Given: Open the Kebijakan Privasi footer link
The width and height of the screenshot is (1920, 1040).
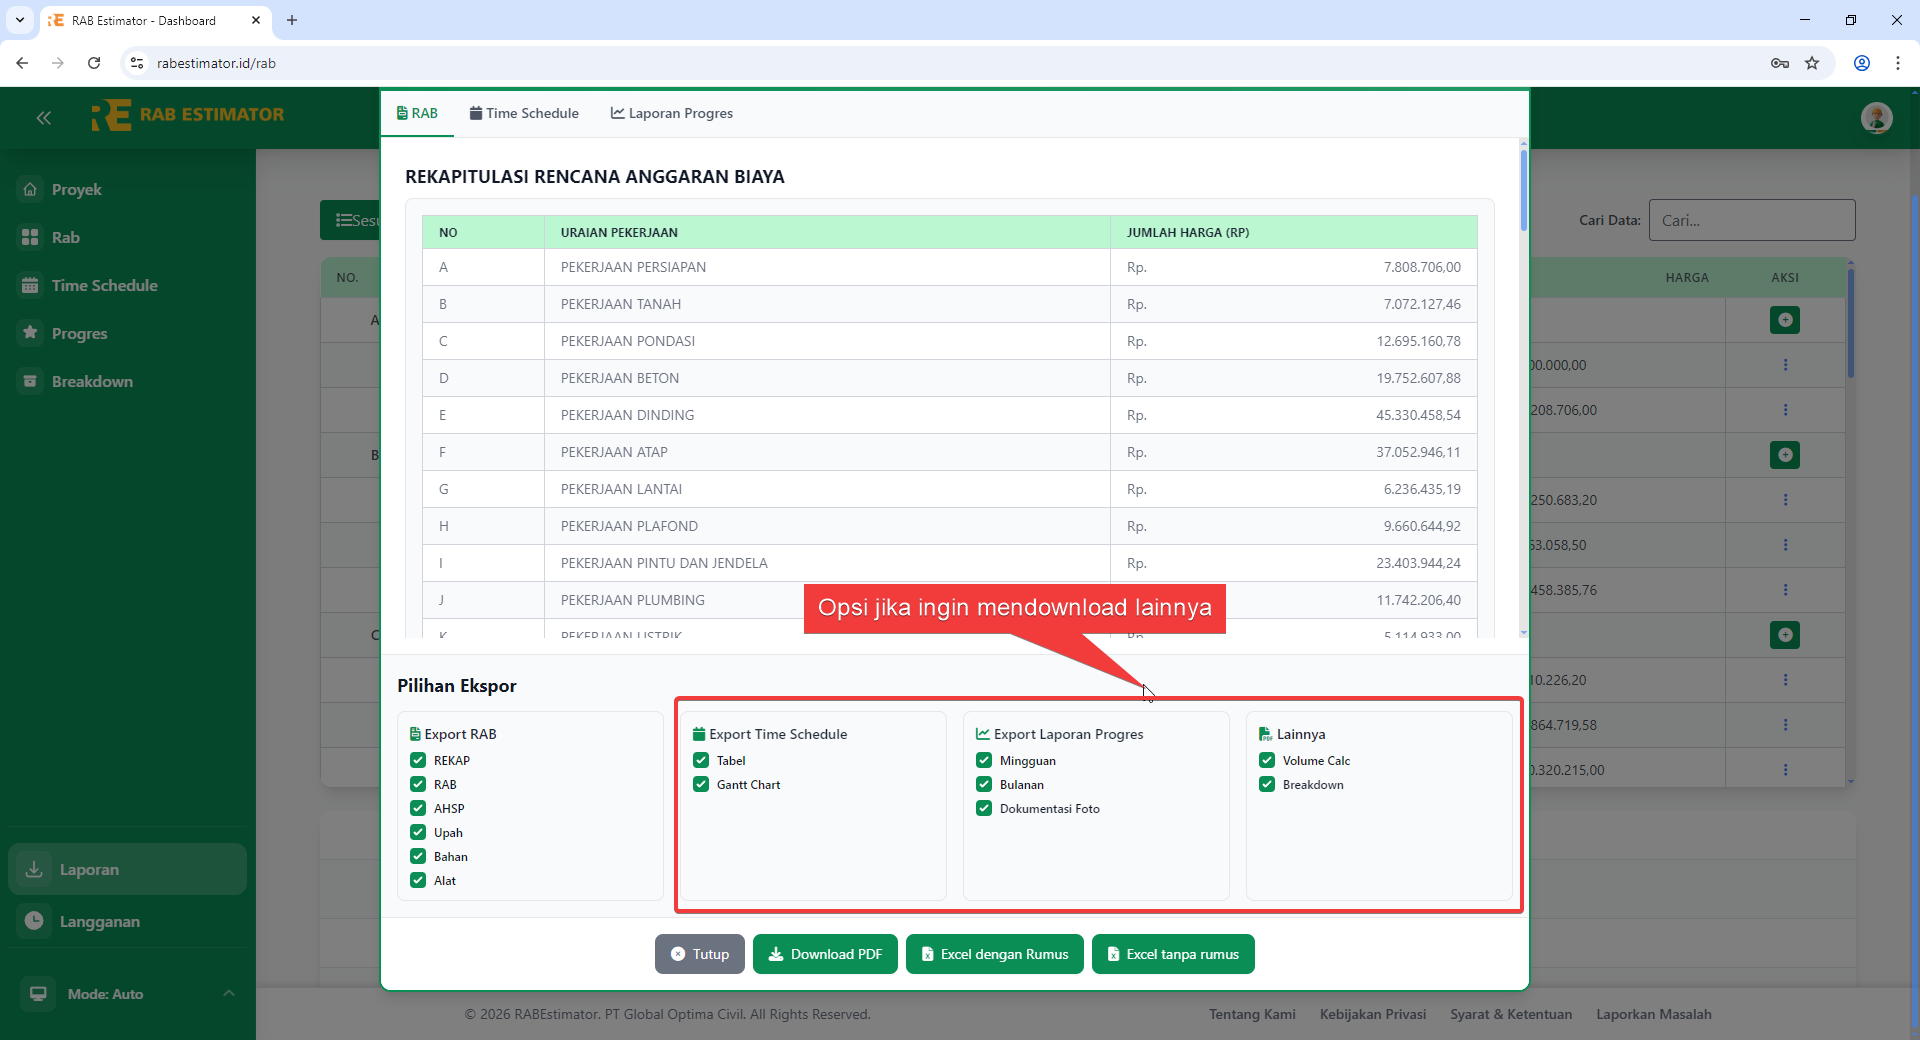Looking at the screenshot, I should (1372, 1014).
